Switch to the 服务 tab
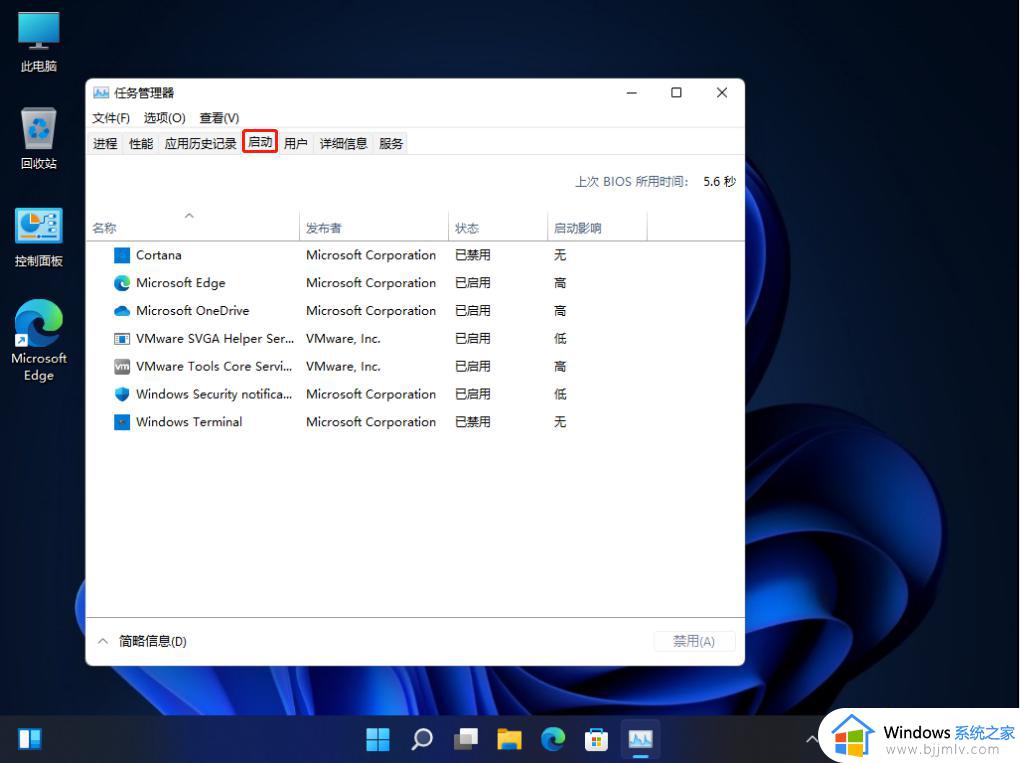This screenshot has height=763, width=1020. click(391, 143)
